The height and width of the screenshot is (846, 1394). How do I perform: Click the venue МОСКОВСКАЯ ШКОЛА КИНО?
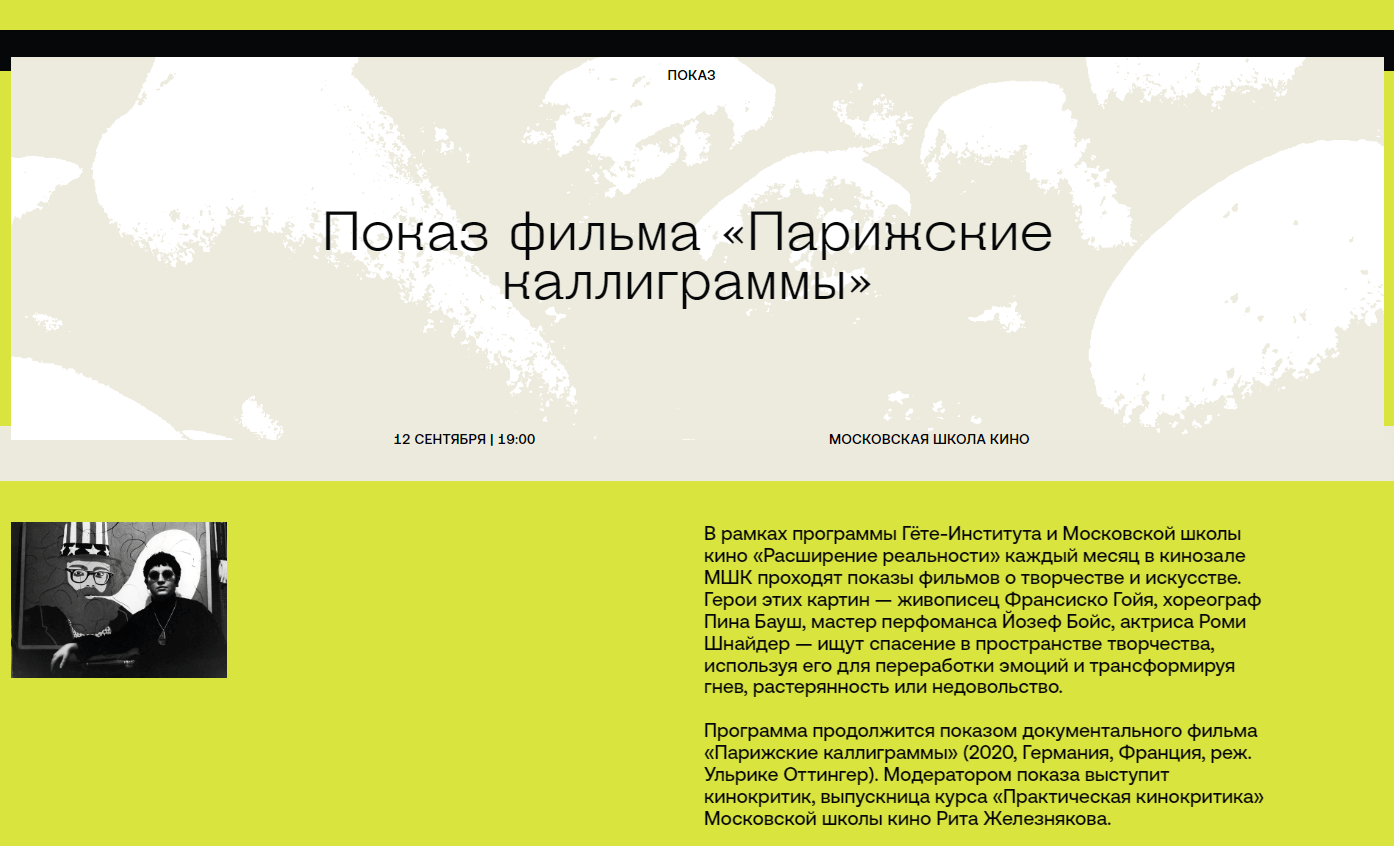coord(929,439)
